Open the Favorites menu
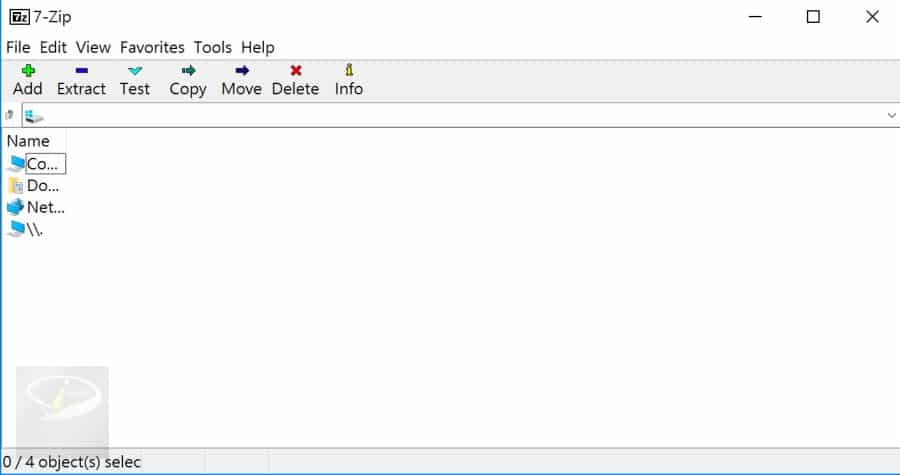Viewport: 900px width, 475px height. click(x=152, y=47)
